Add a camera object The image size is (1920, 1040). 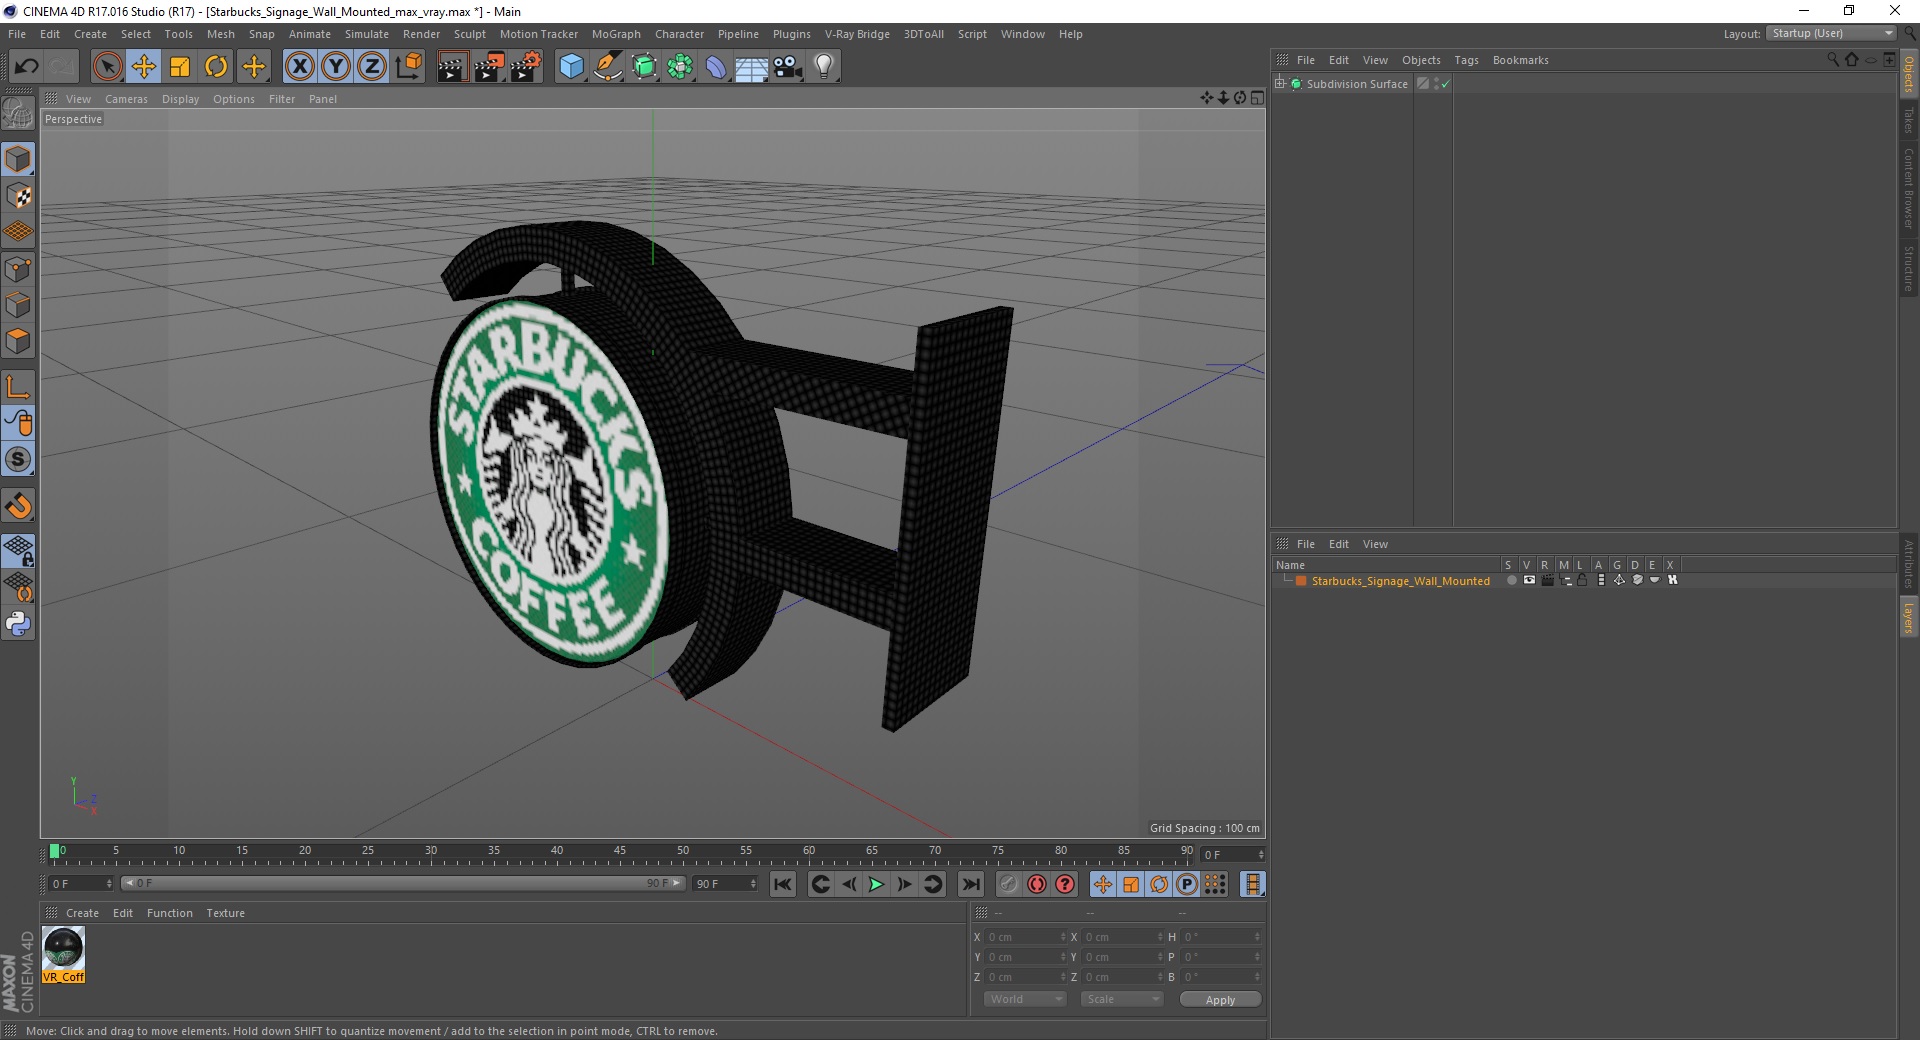coord(788,67)
